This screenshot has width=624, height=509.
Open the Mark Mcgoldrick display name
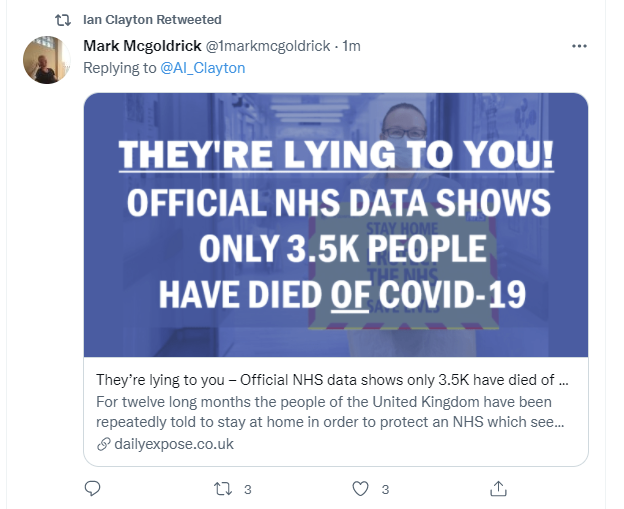coord(142,46)
